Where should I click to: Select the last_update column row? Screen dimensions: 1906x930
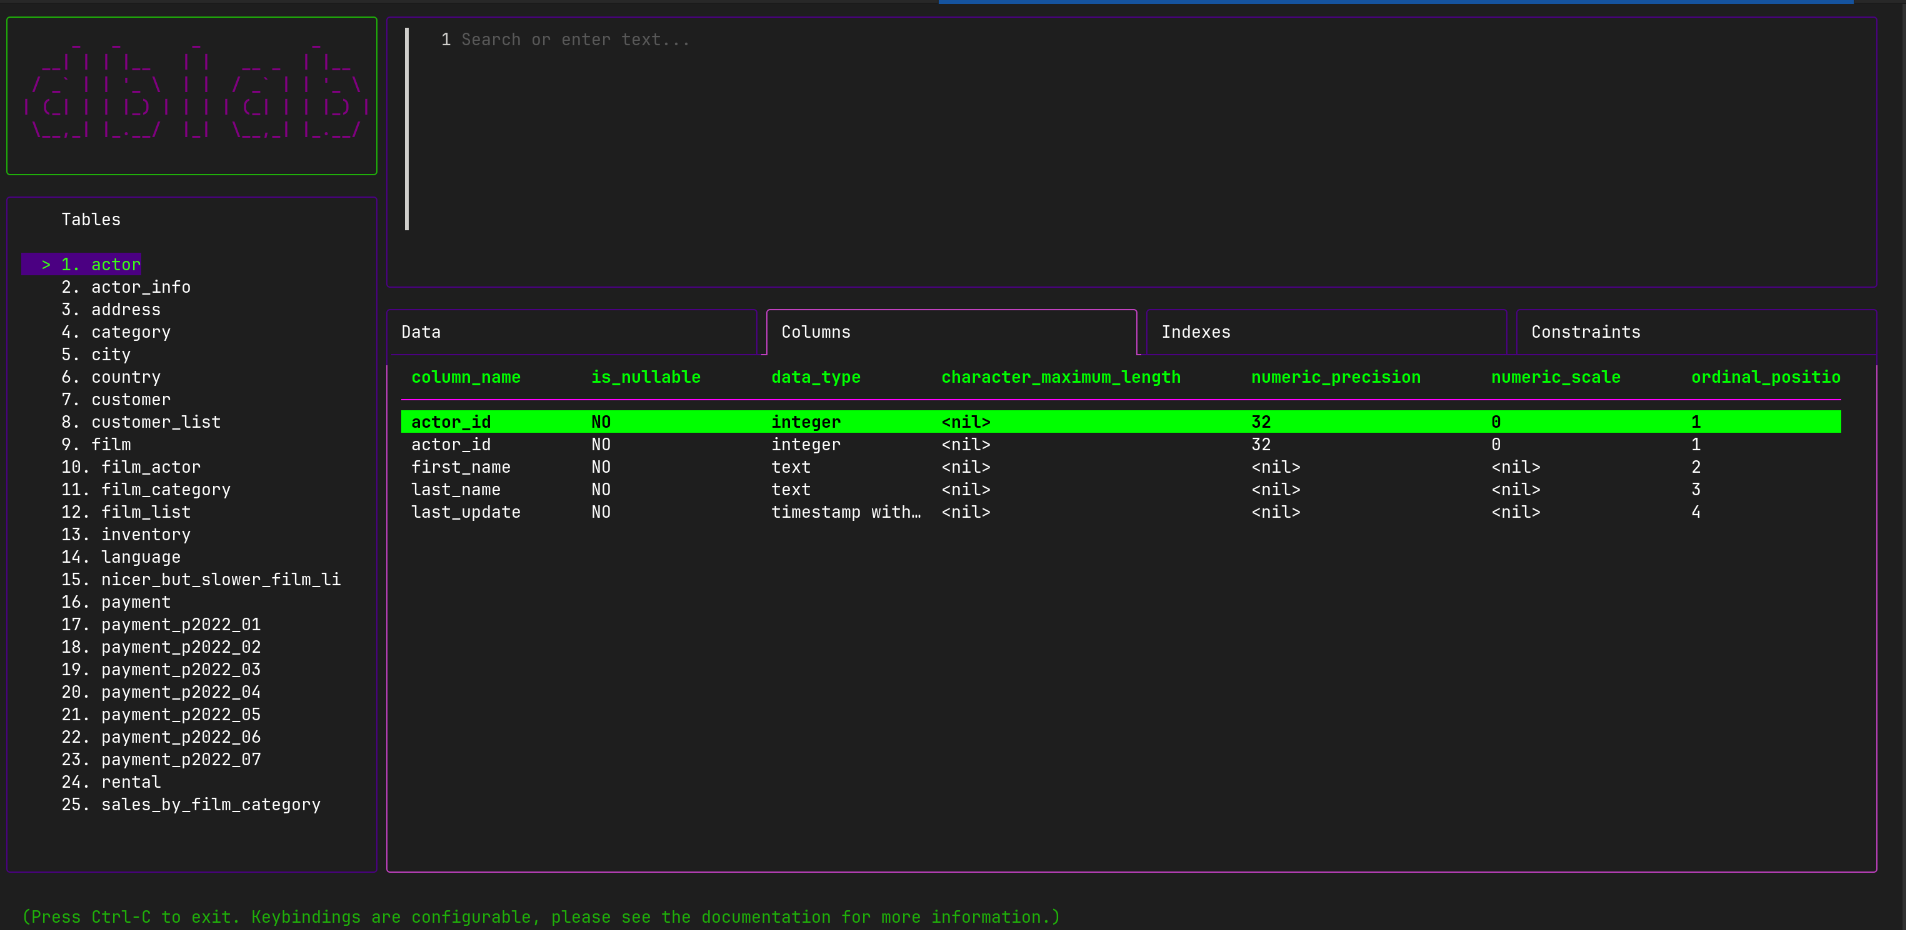(1121, 512)
